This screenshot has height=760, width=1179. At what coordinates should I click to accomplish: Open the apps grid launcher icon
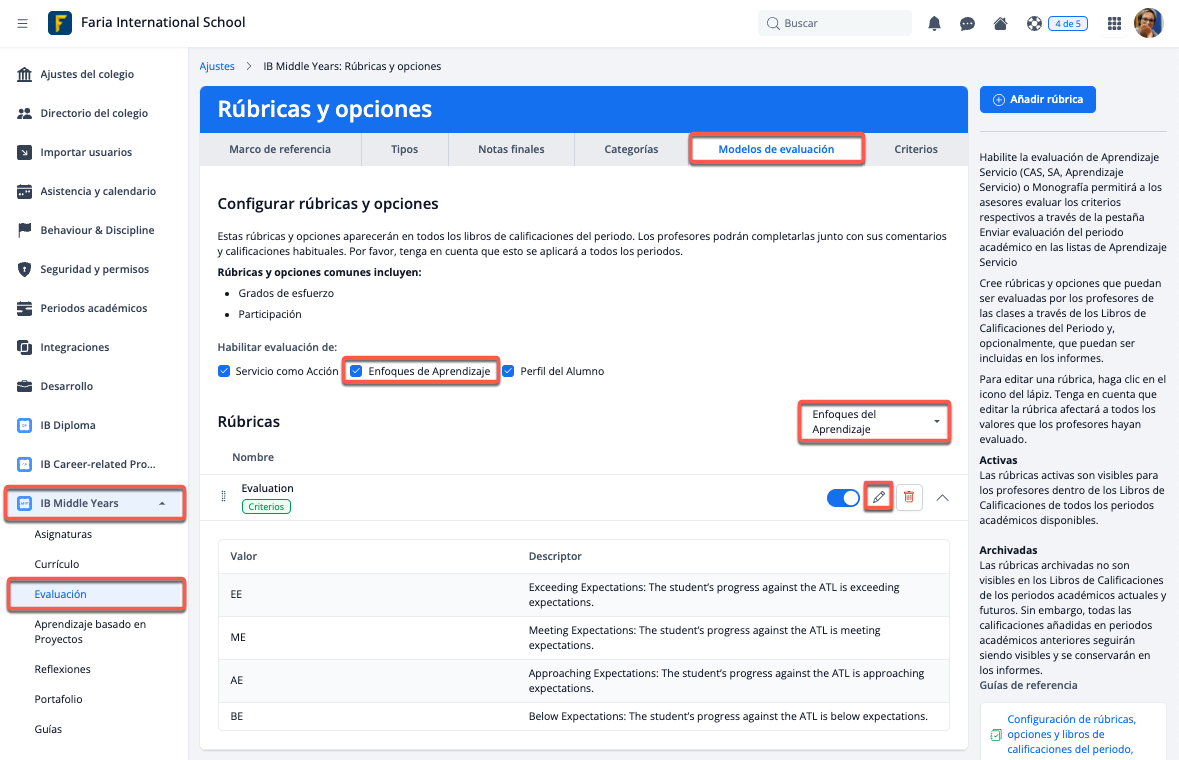pyautogui.click(x=1114, y=23)
